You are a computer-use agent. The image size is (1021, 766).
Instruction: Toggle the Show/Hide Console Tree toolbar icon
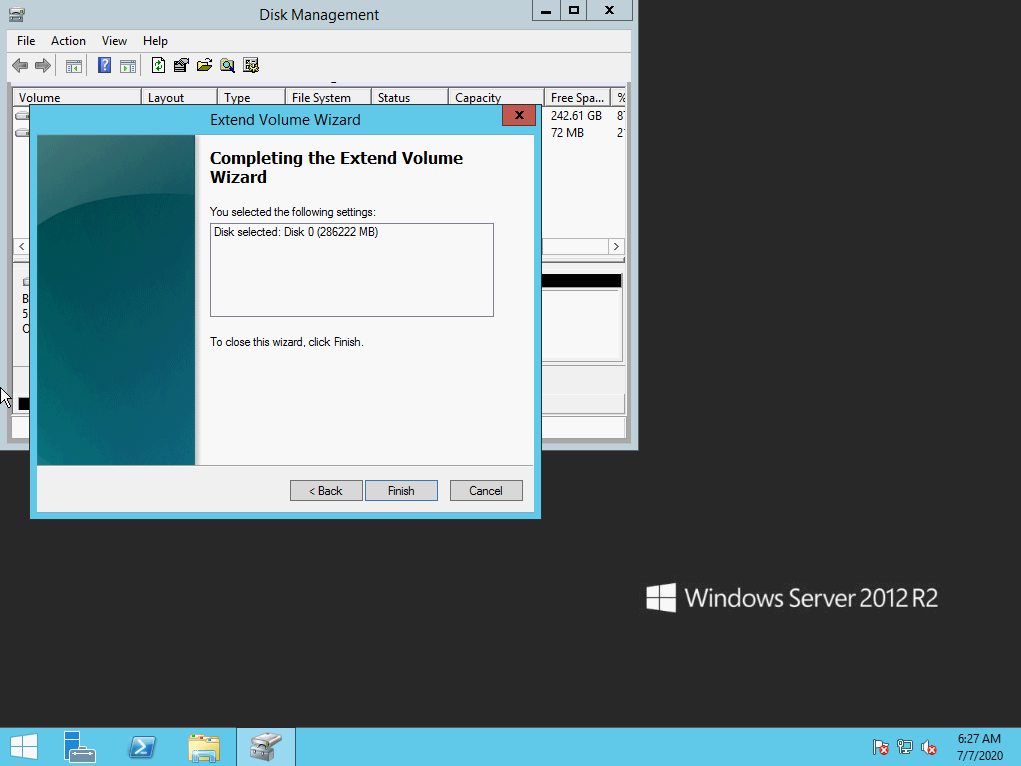point(74,65)
